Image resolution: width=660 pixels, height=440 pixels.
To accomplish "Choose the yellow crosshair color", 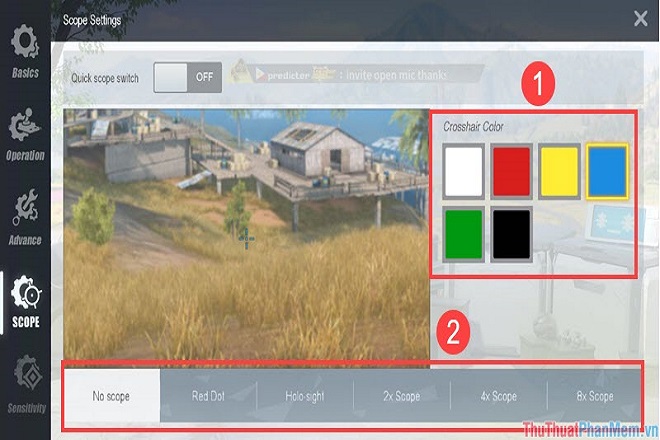I will [559, 171].
